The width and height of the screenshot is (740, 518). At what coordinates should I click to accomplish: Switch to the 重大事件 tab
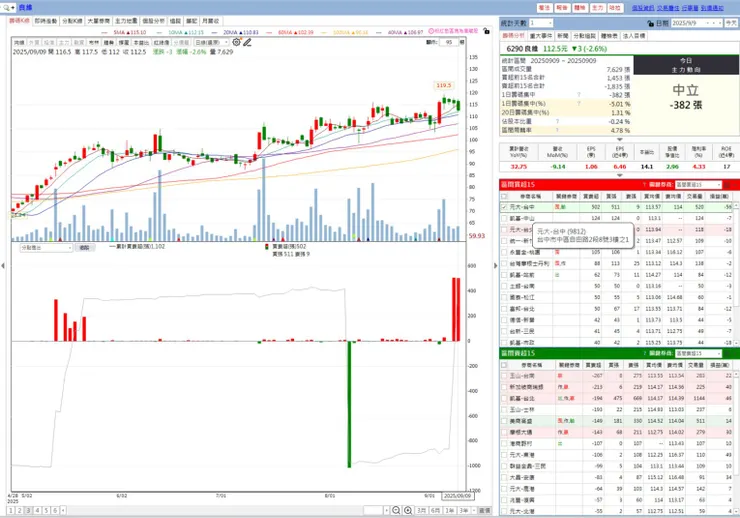point(541,36)
